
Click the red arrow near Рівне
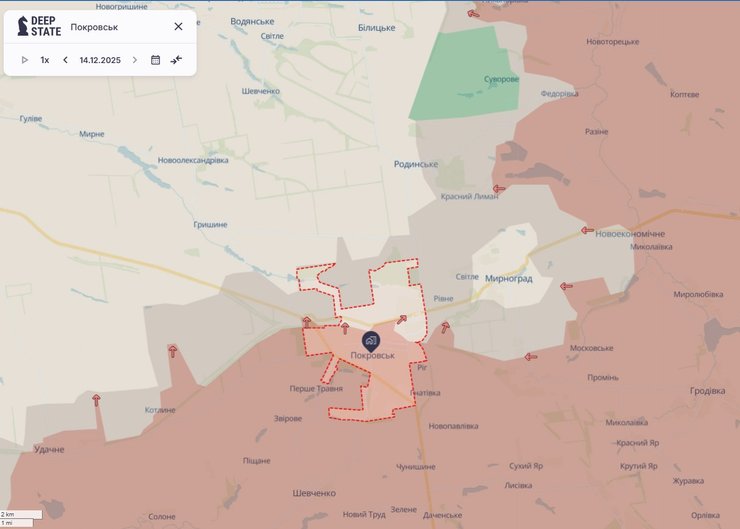tap(444, 326)
